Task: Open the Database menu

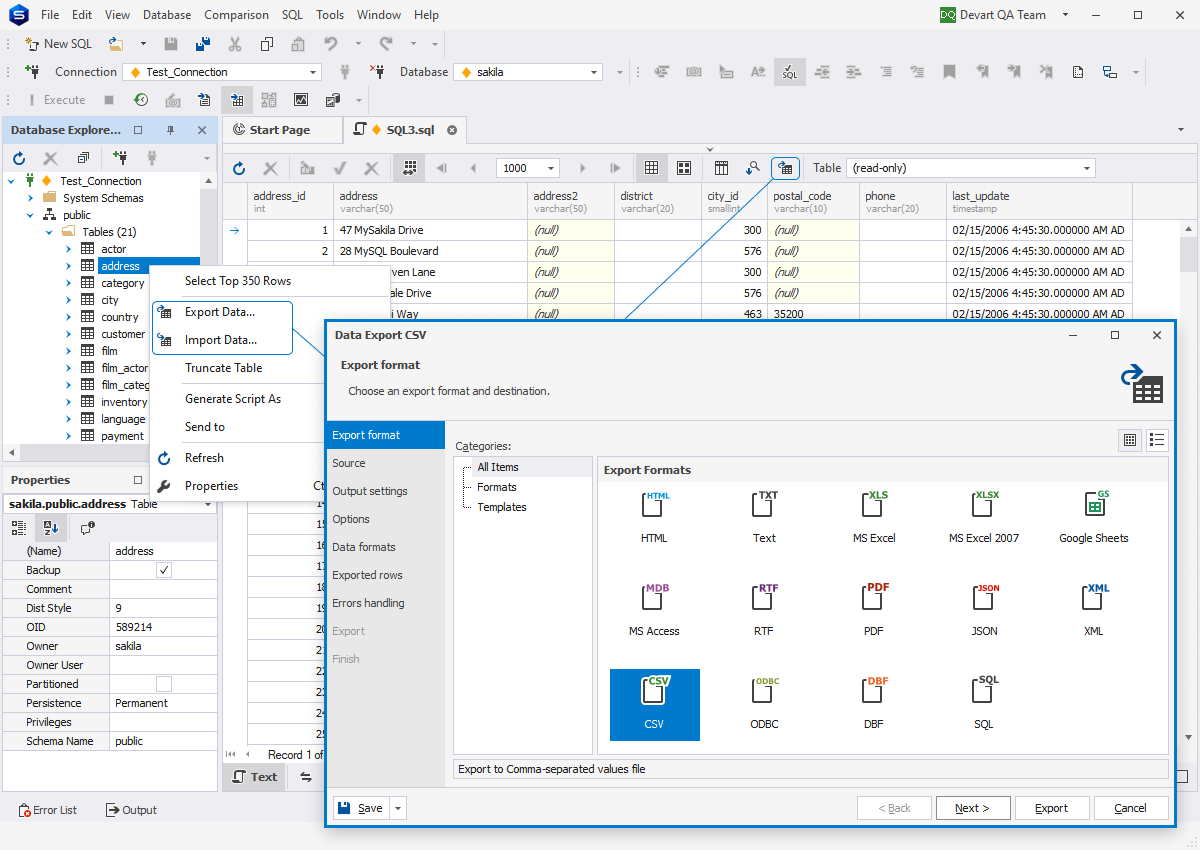Action: click(x=167, y=15)
